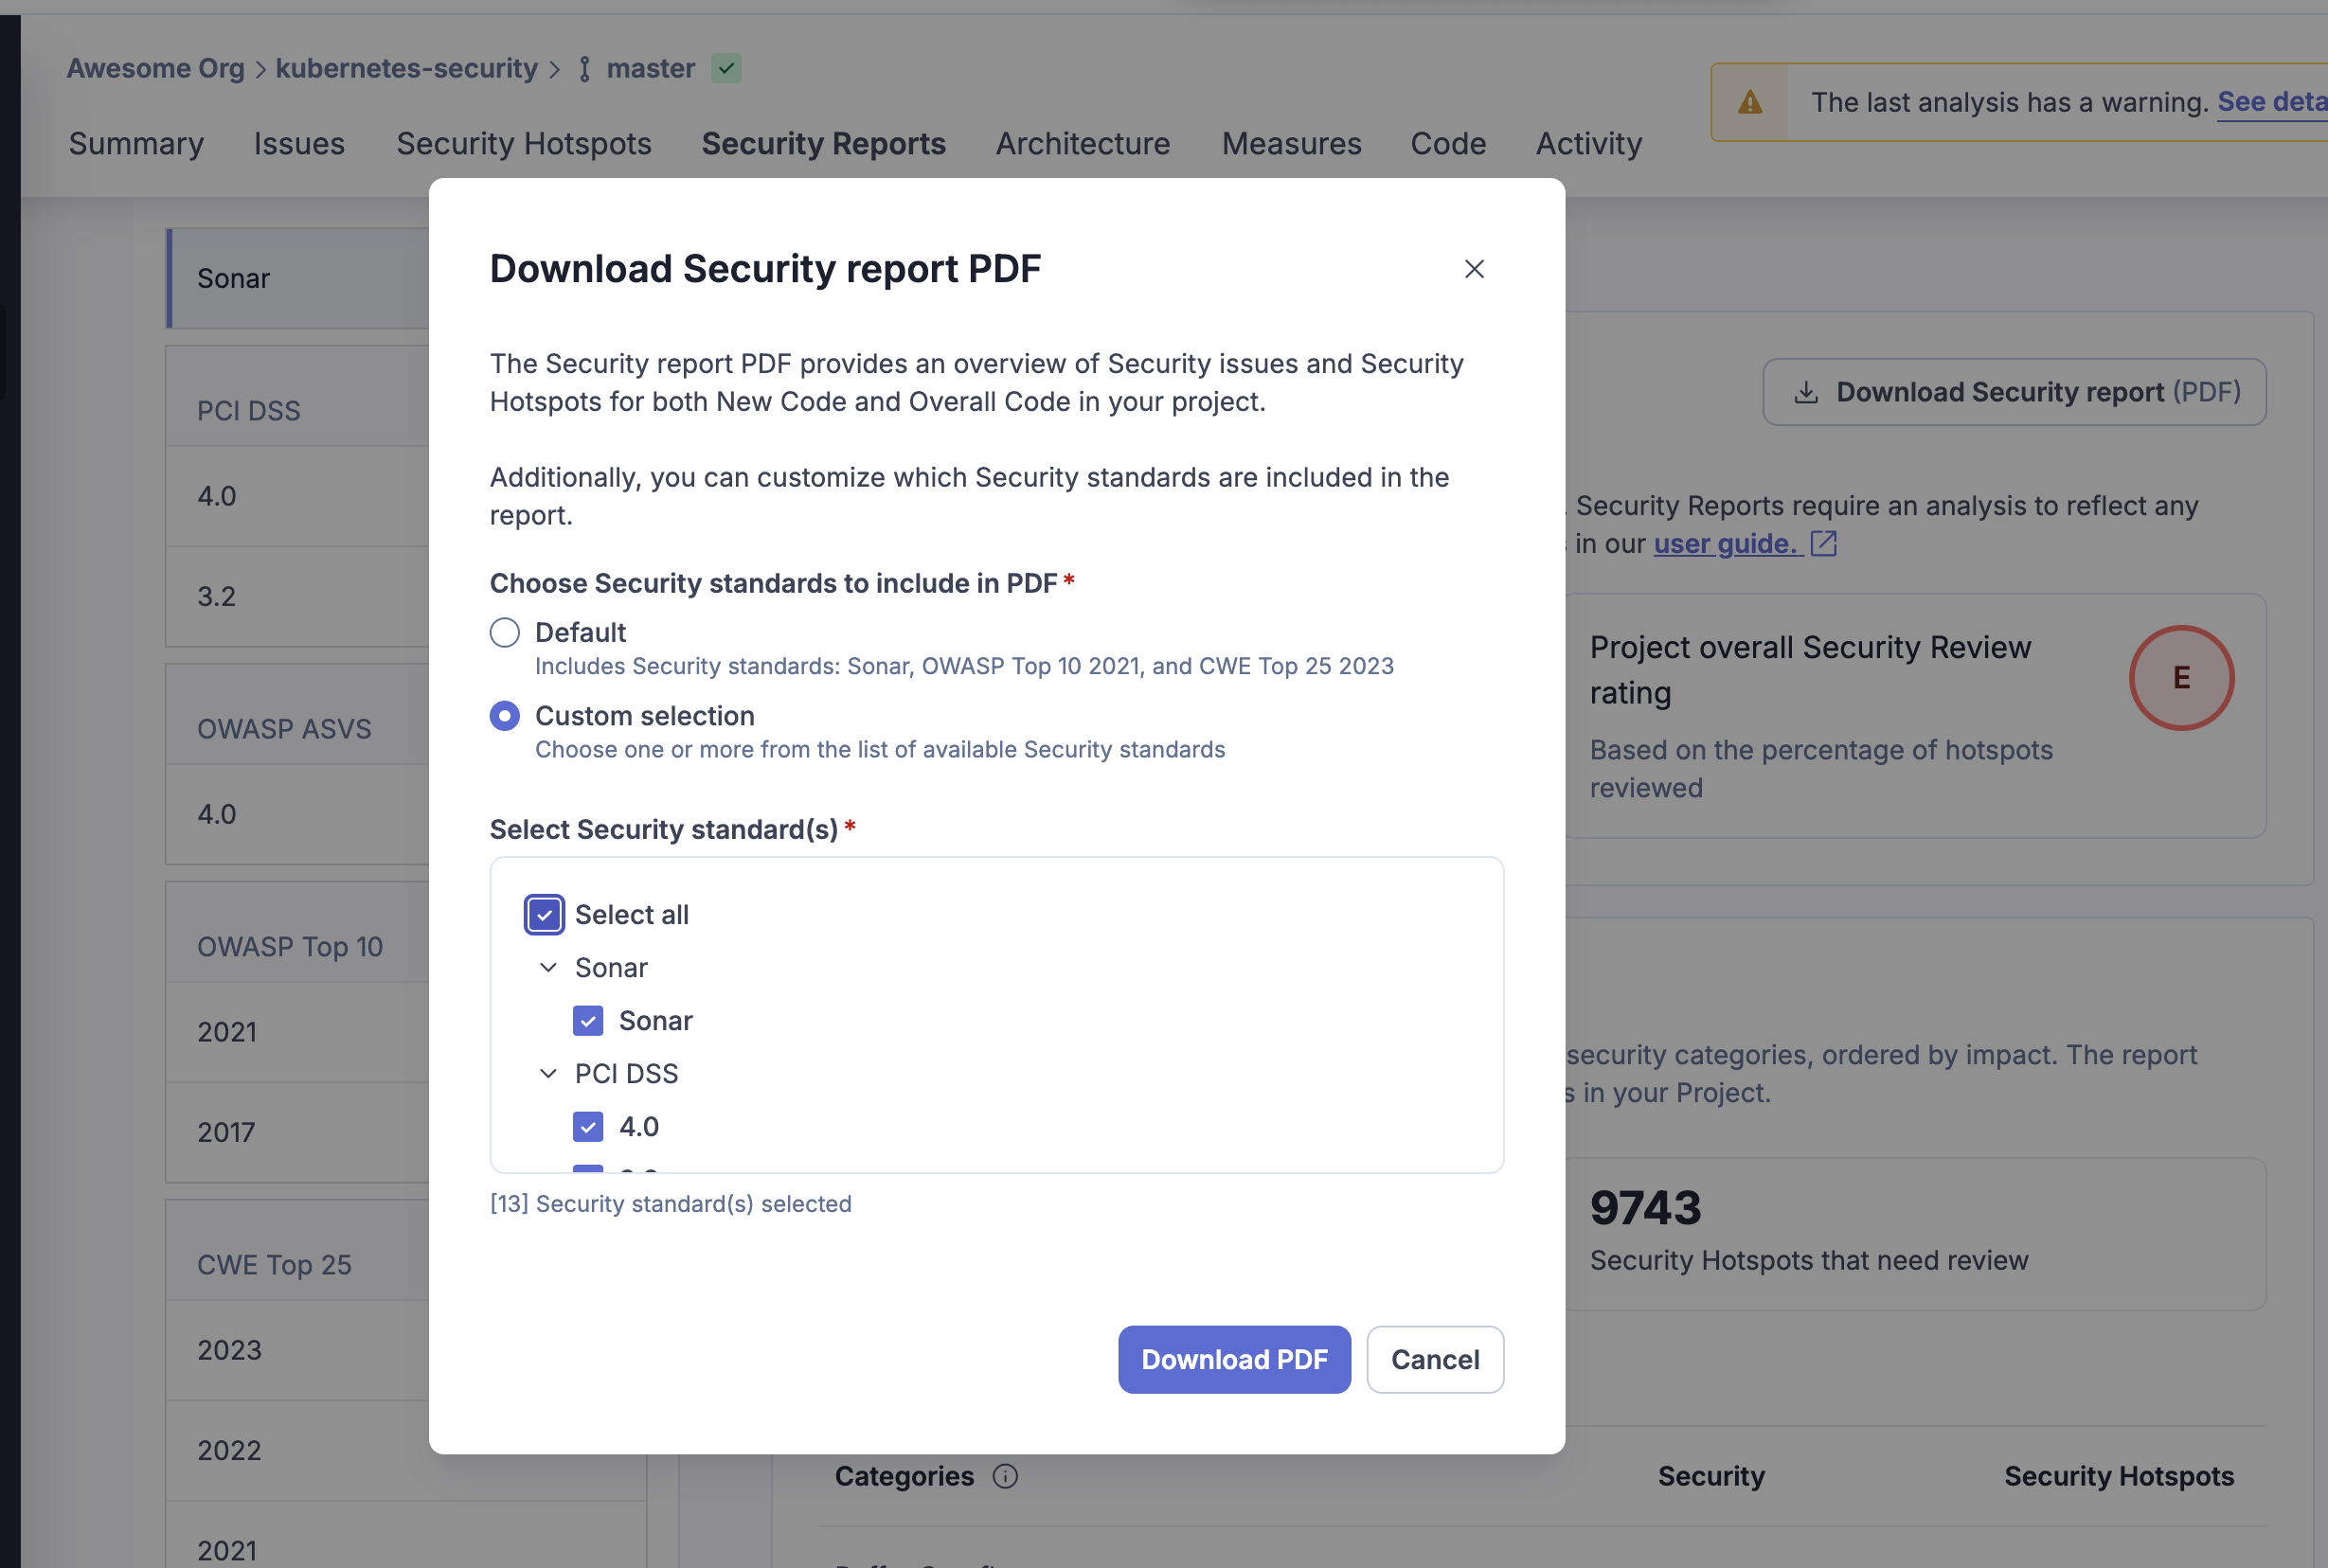Switch to the Architecture tab
This screenshot has height=1568, width=2328.
click(x=1082, y=144)
